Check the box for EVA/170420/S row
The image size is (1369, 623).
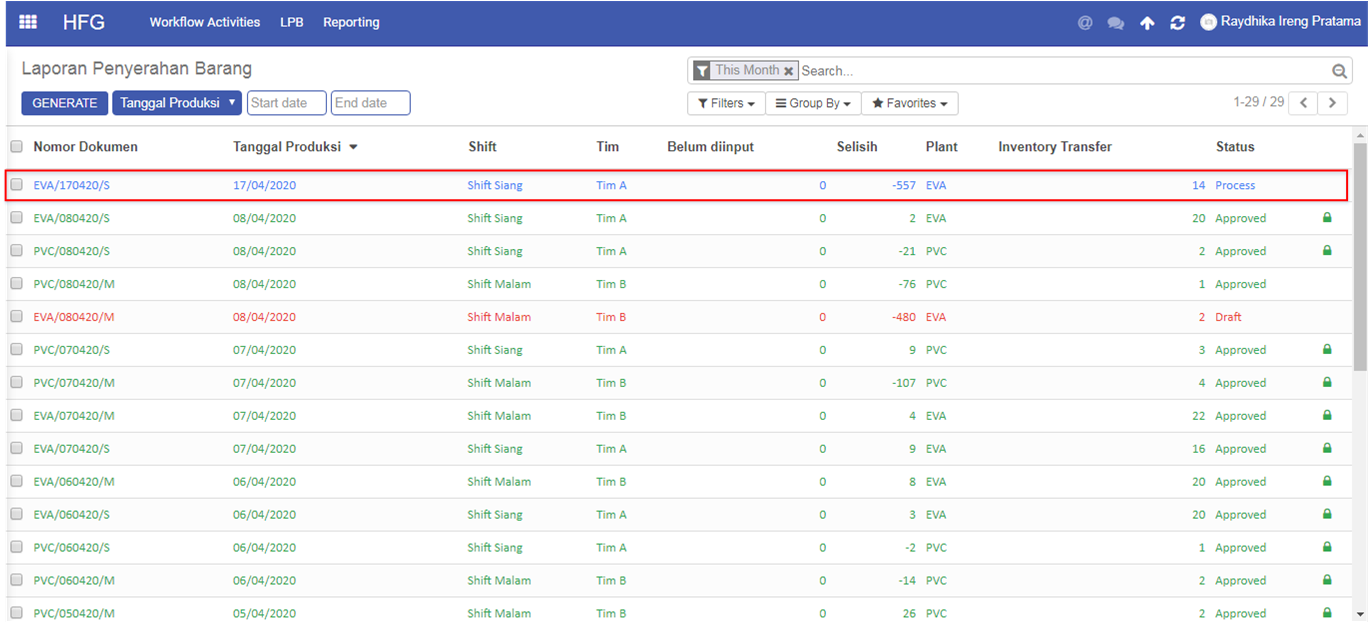pos(17,185)
